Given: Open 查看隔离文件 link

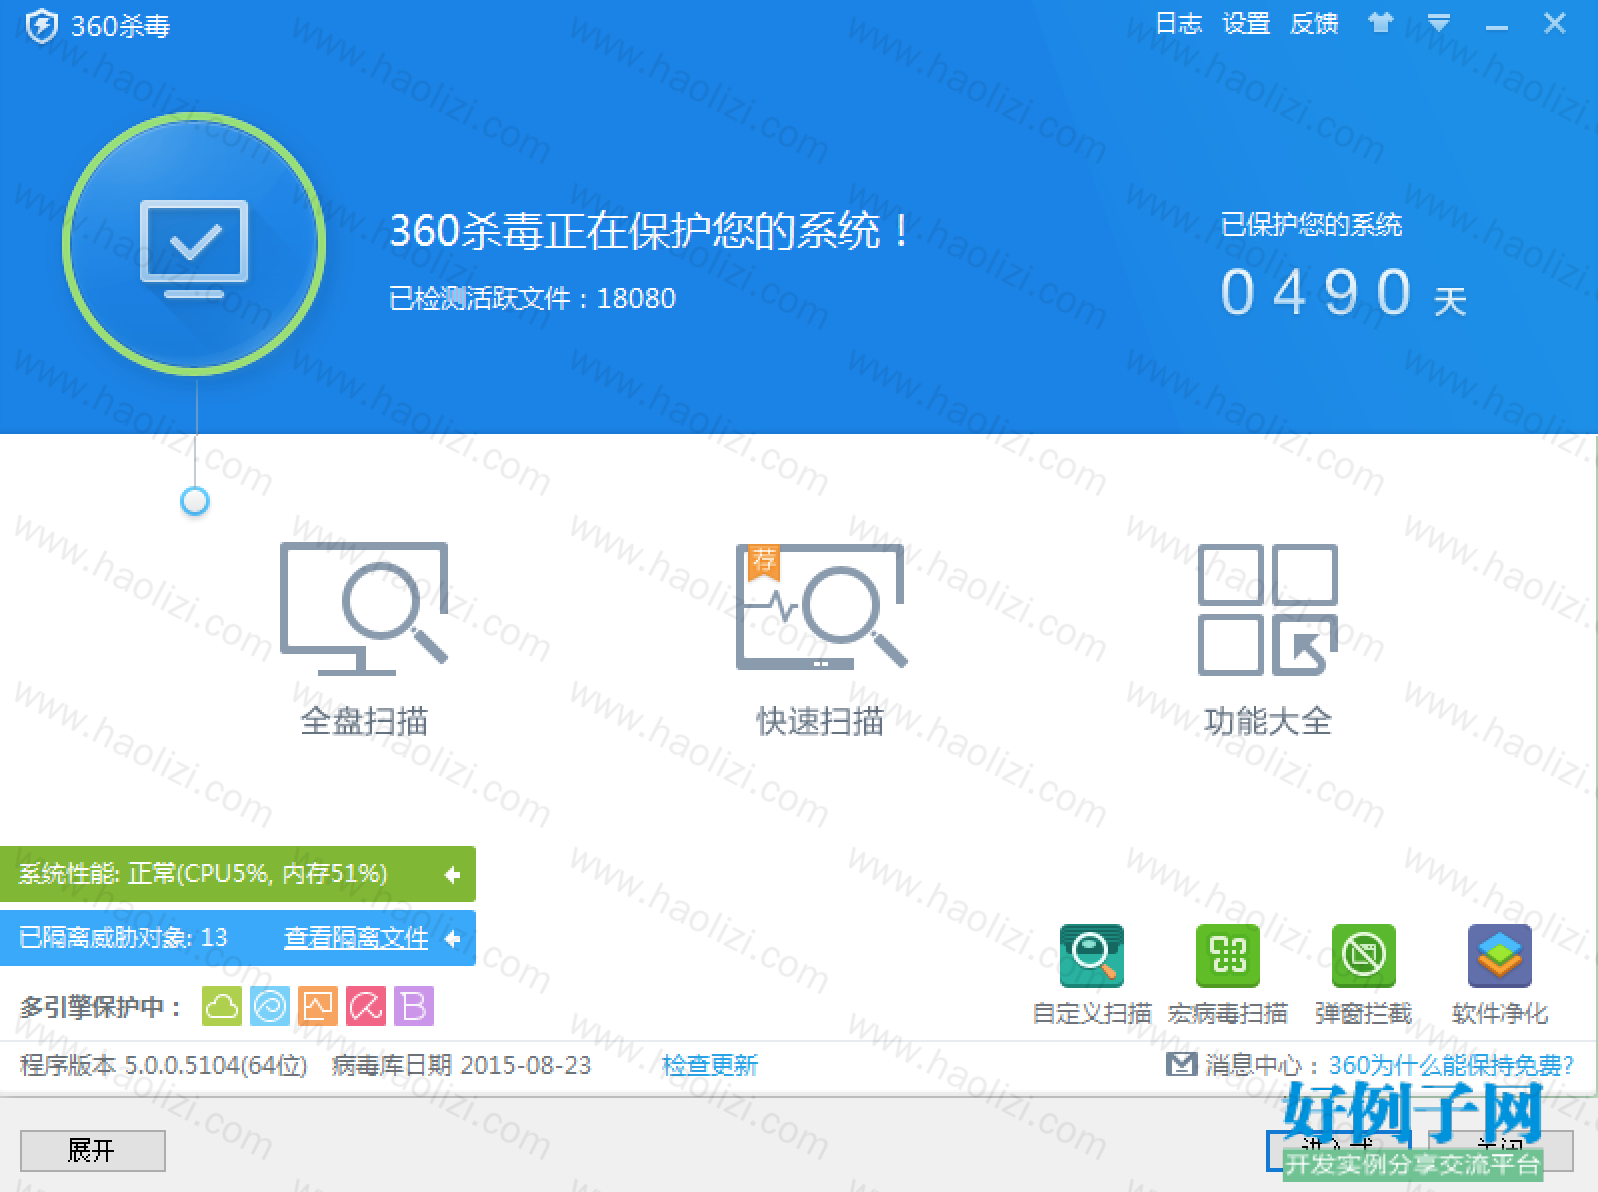Looking at the screenshot, I should click(356, 938).
